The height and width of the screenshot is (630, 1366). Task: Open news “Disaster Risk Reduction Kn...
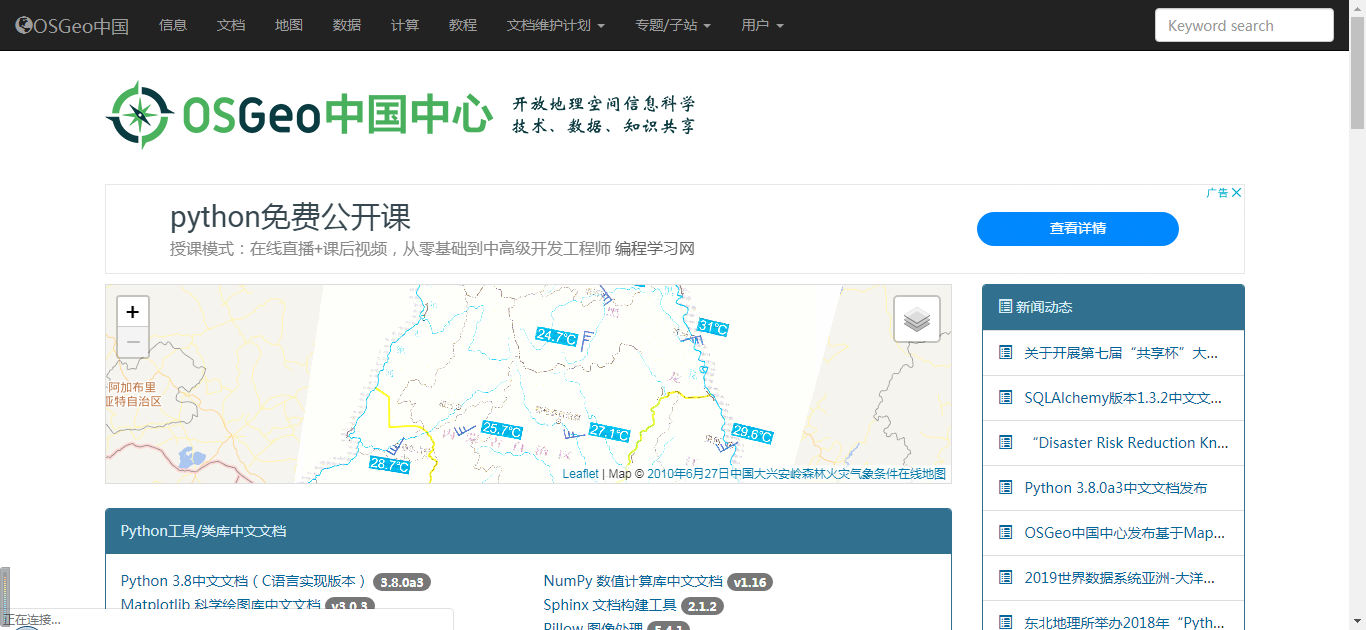1129,442
